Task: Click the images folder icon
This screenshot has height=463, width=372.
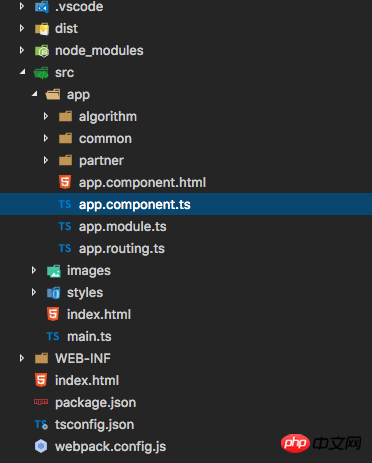Action: (x=54, y=271)
